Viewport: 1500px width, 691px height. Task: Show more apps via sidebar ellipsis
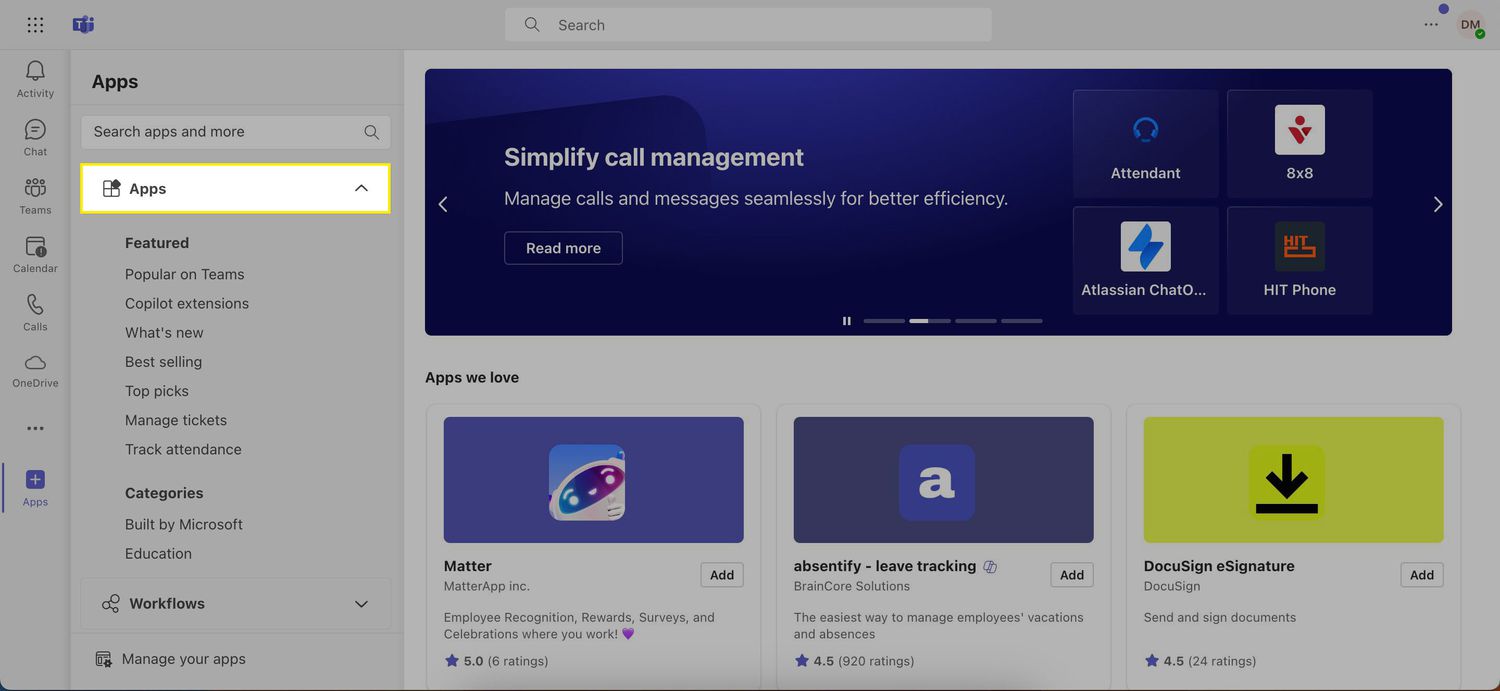pyautogui.click(x=35, y=428)
